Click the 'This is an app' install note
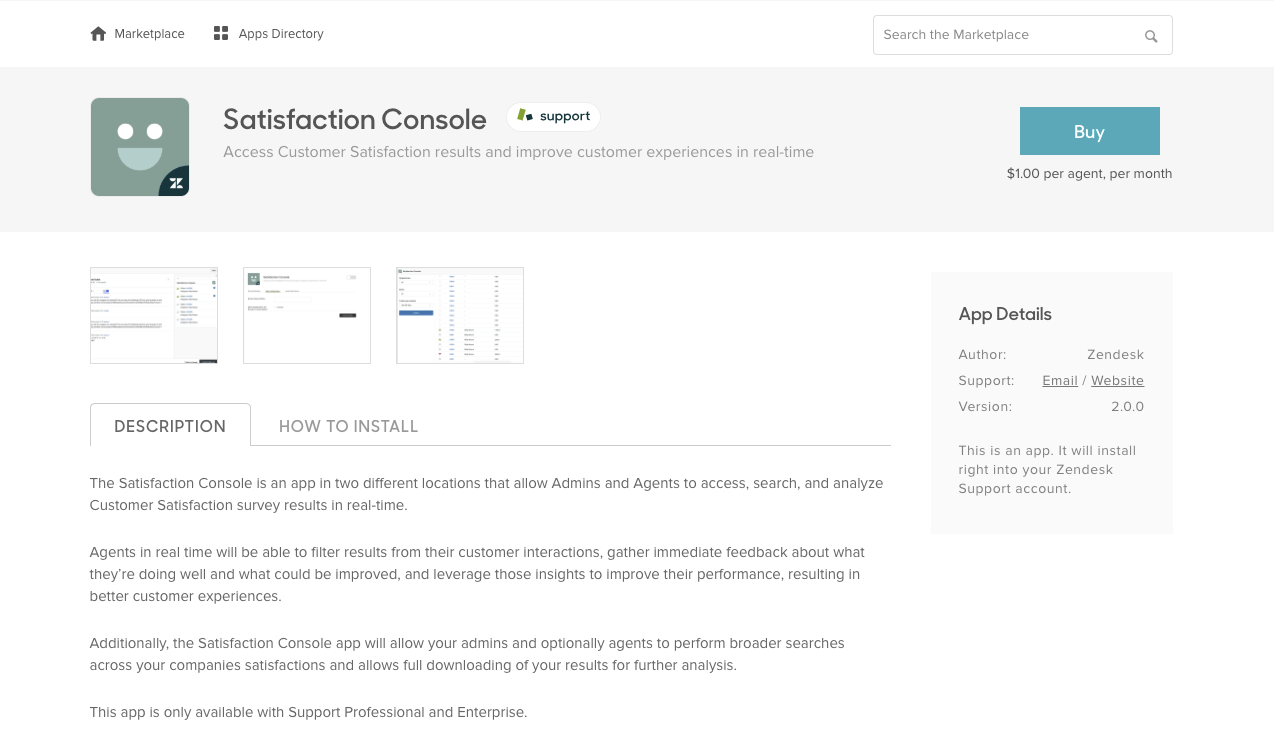This screenshot has height=740, width=1274. point(1047,470)
